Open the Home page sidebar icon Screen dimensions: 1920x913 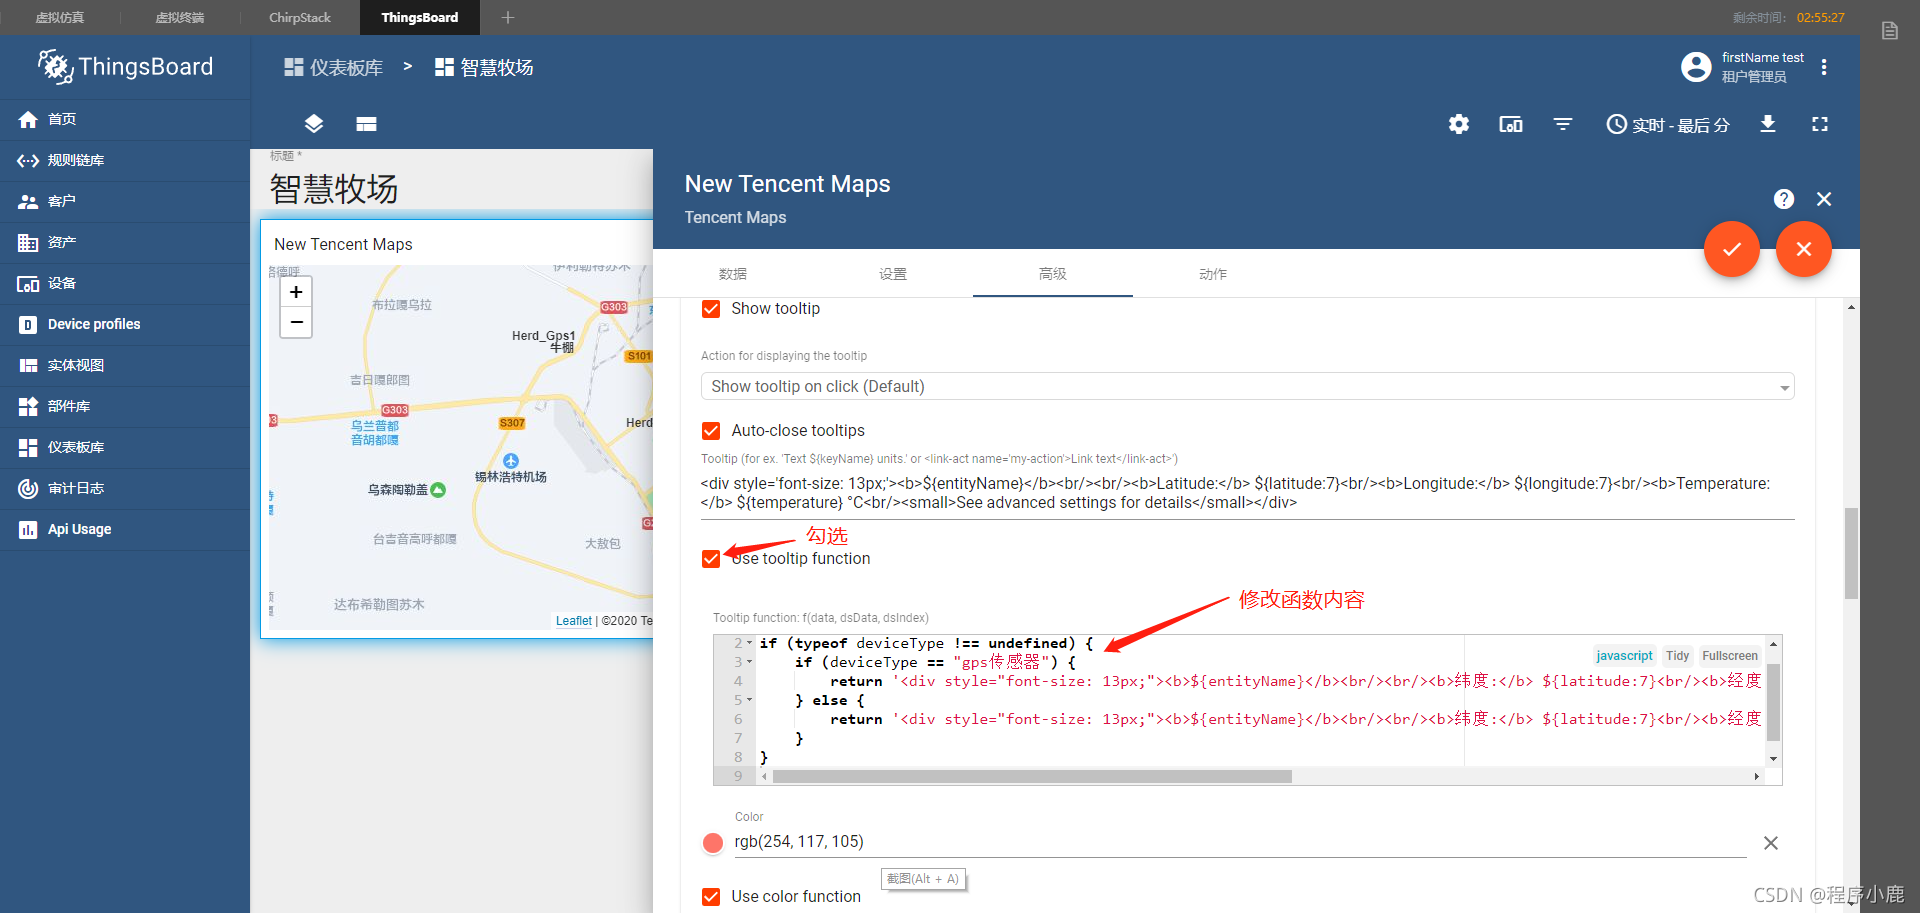[28, 119]
